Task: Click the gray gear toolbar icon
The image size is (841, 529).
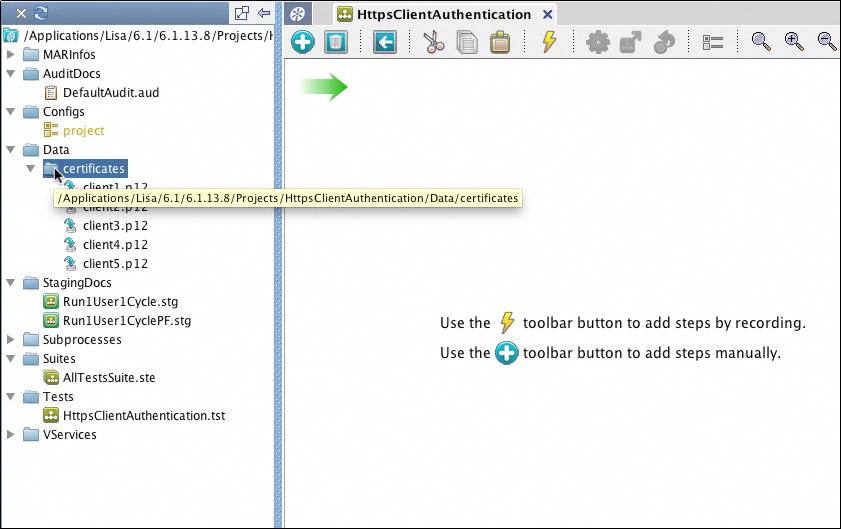Action: [x=598, y=42]
